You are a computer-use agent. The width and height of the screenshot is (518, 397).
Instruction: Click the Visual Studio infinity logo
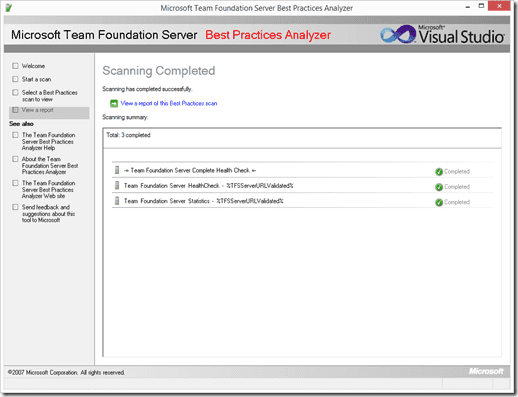pyautogui.click(x=398, y=34)
